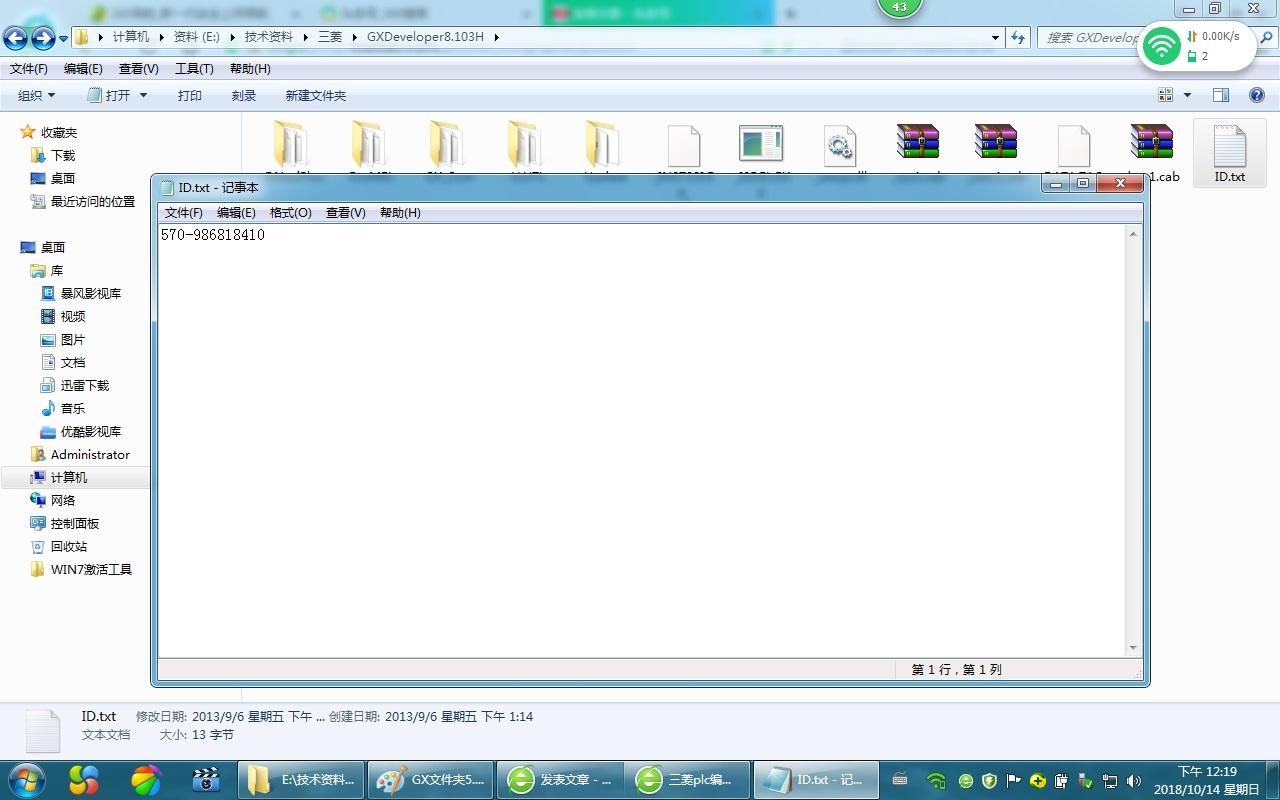
Task: Toggle the preview pane button in Explorer
Action: (x=1221, y=95)
